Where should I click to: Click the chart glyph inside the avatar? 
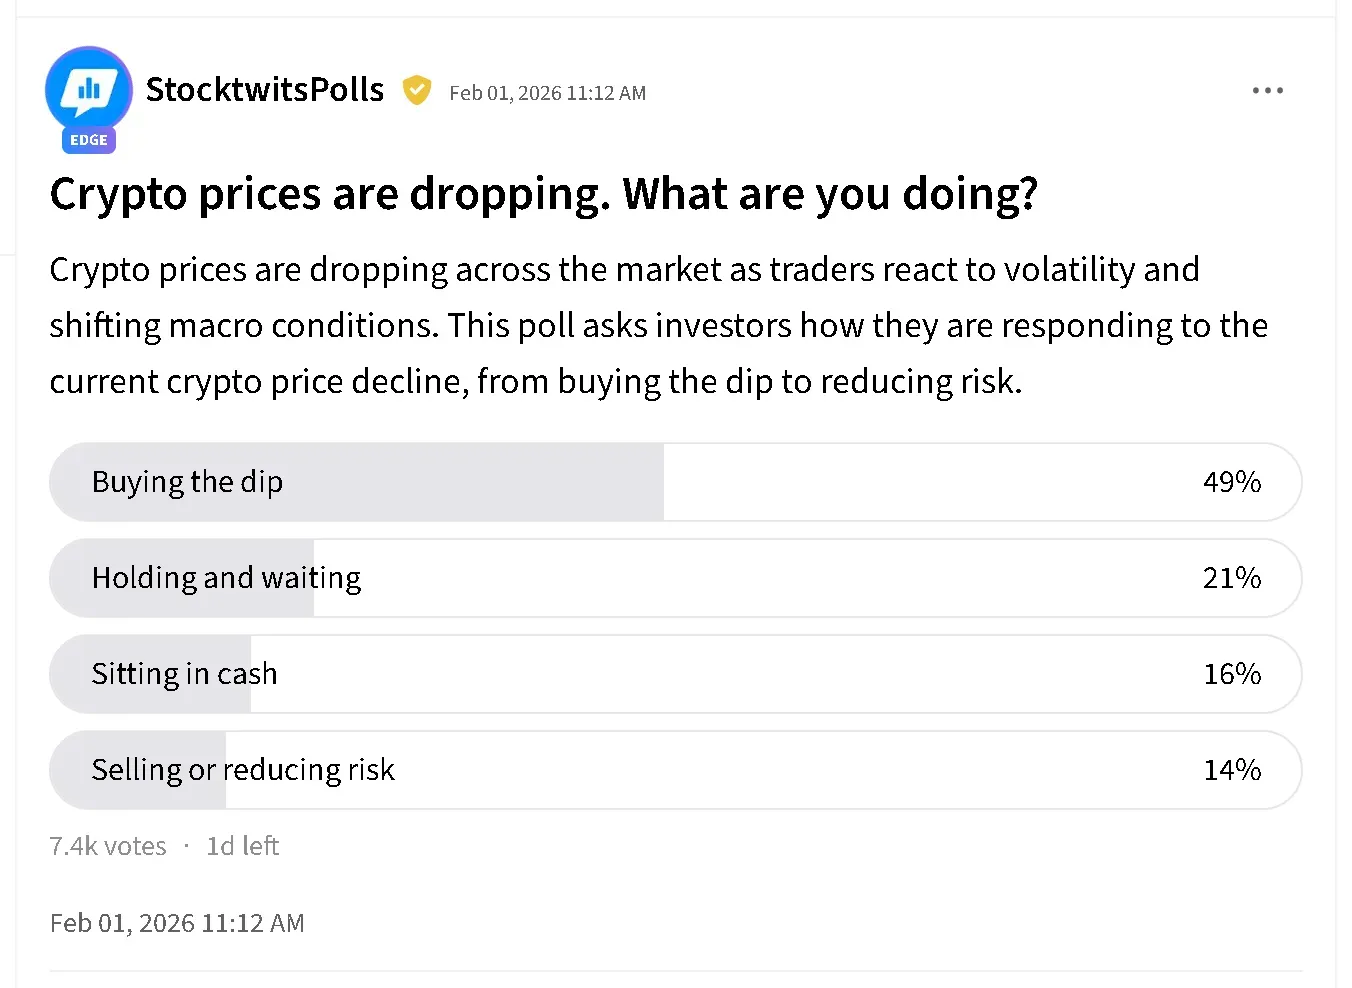[x=89, y=89]
